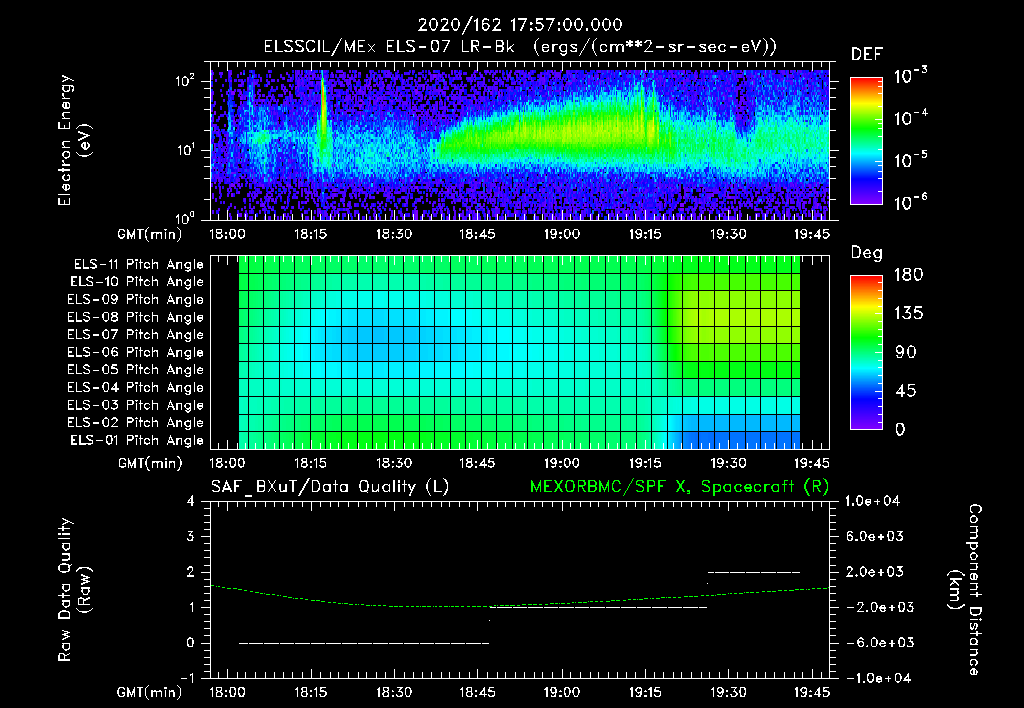This screenshot has width=1024, height=708.
Task: Click the 2.0e+03 tick on the distance axis
Action: pos(874,572)
